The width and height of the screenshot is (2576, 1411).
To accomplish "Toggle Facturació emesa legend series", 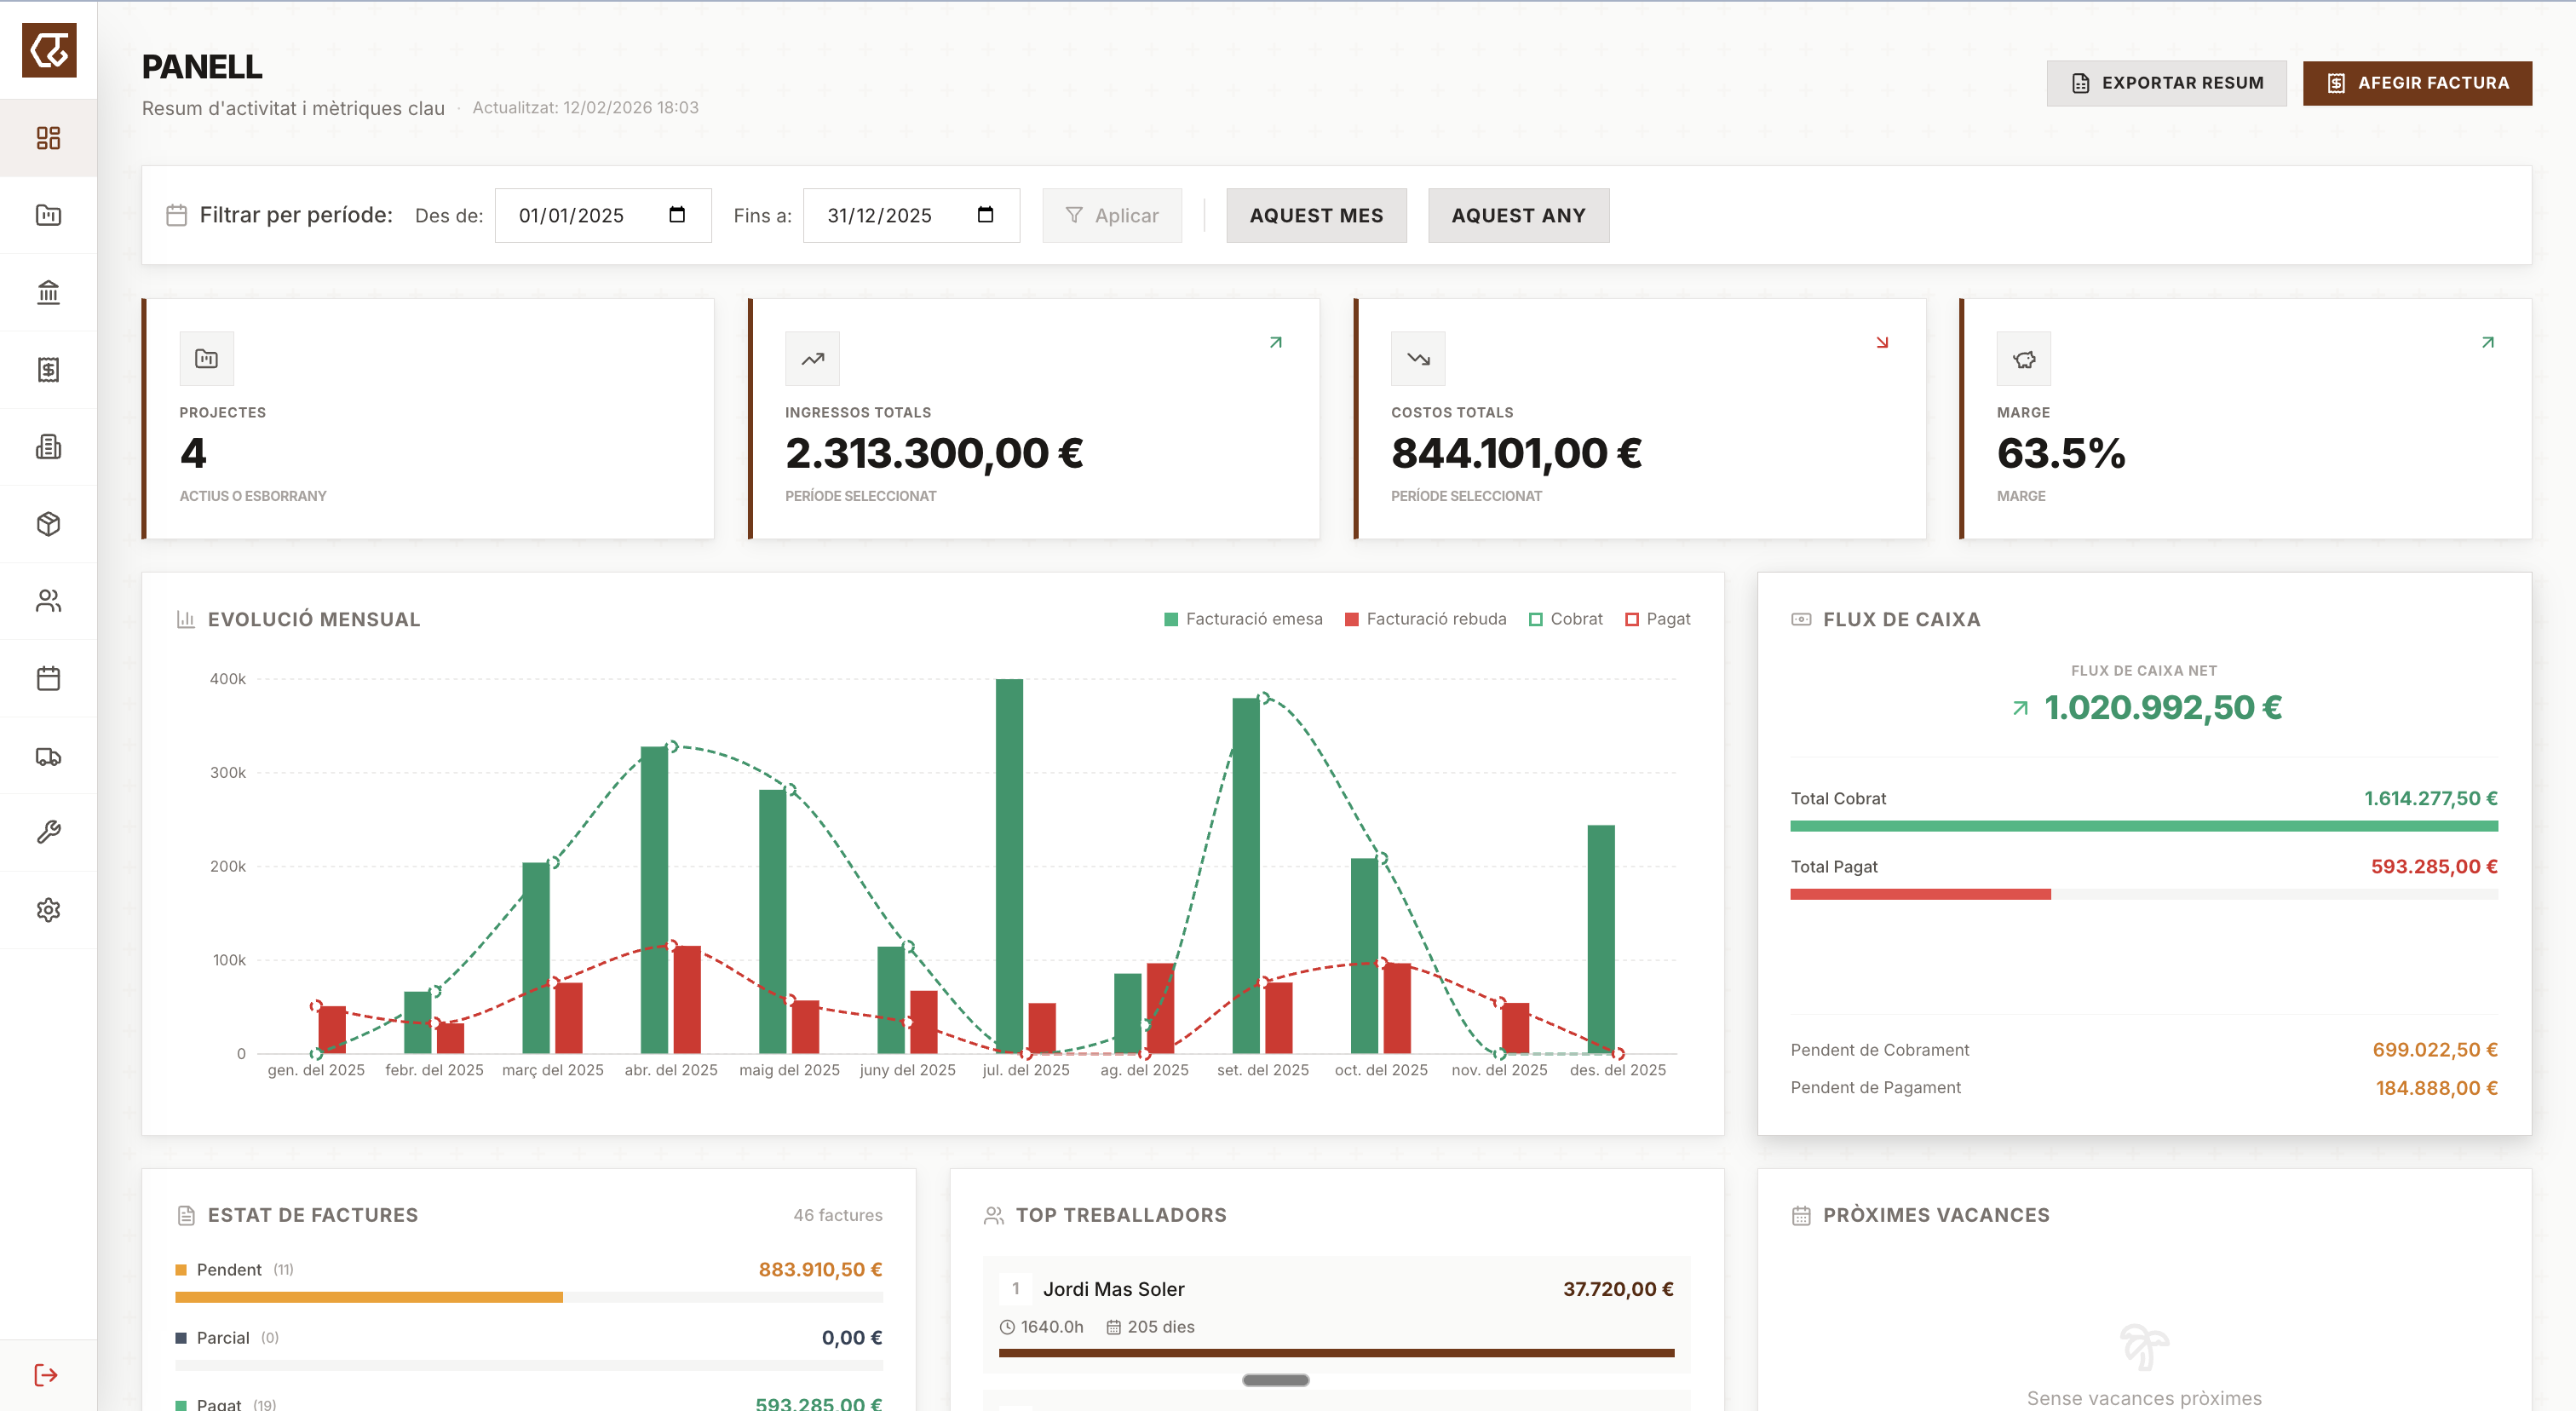I will [x=1243, y=619].
